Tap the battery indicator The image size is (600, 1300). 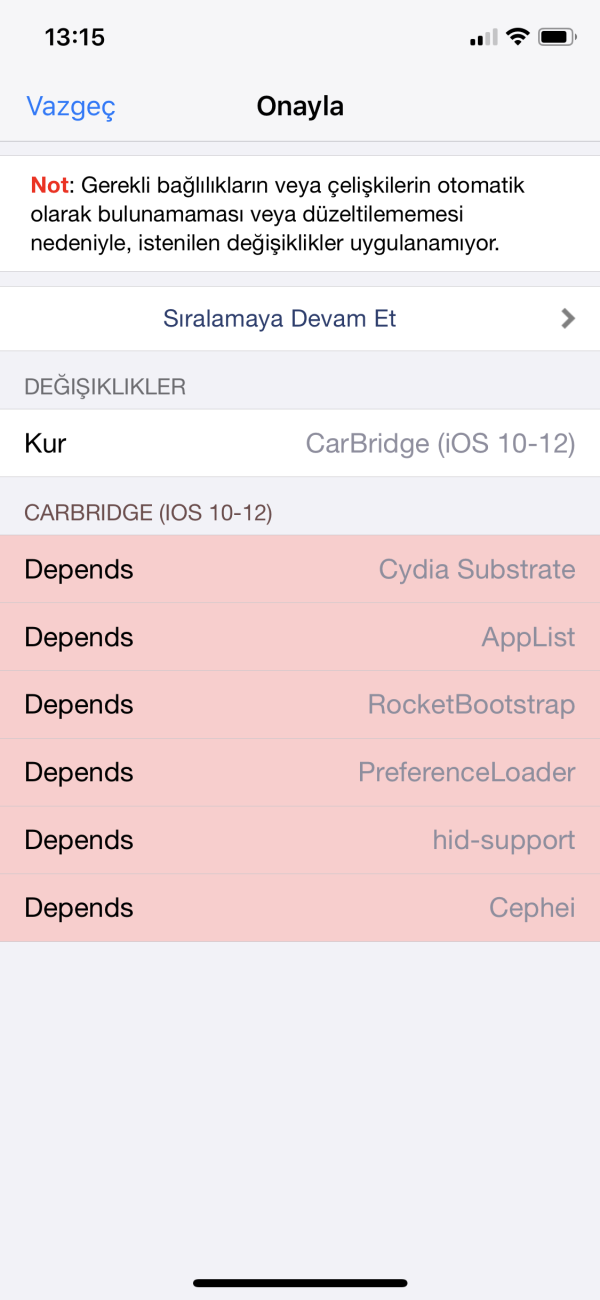pyautogui.click(x=557, y=35)
